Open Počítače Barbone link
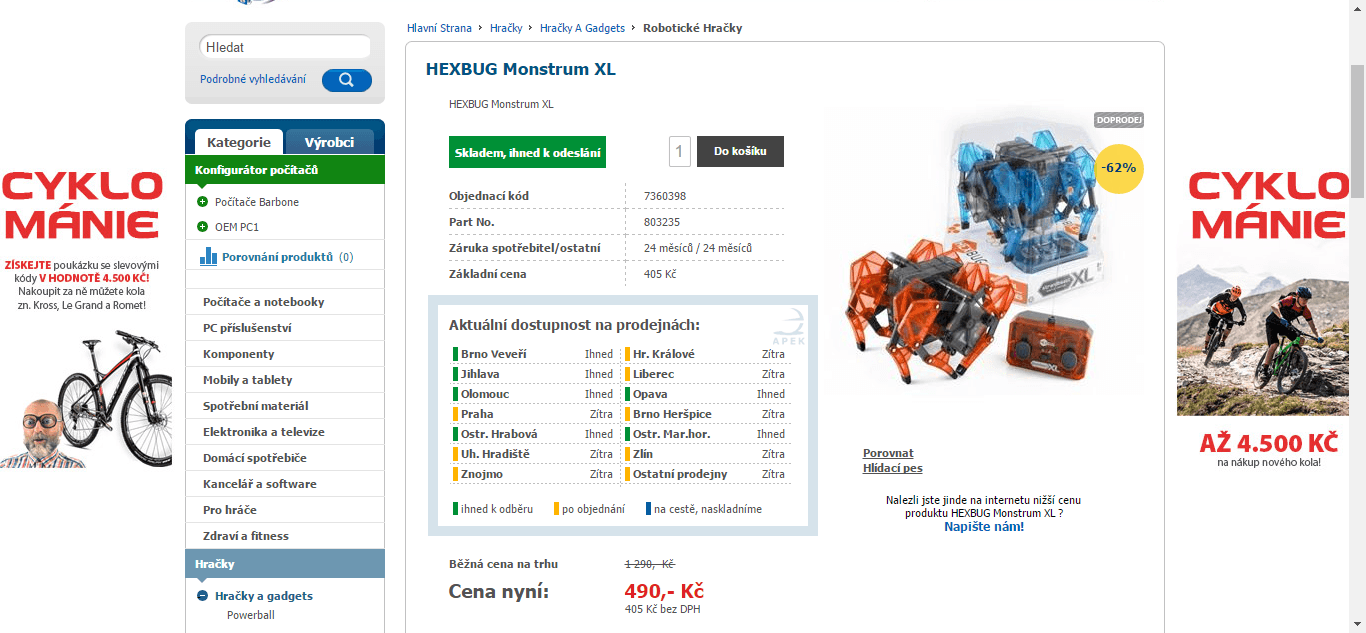1366x633 pixels. 257,202
